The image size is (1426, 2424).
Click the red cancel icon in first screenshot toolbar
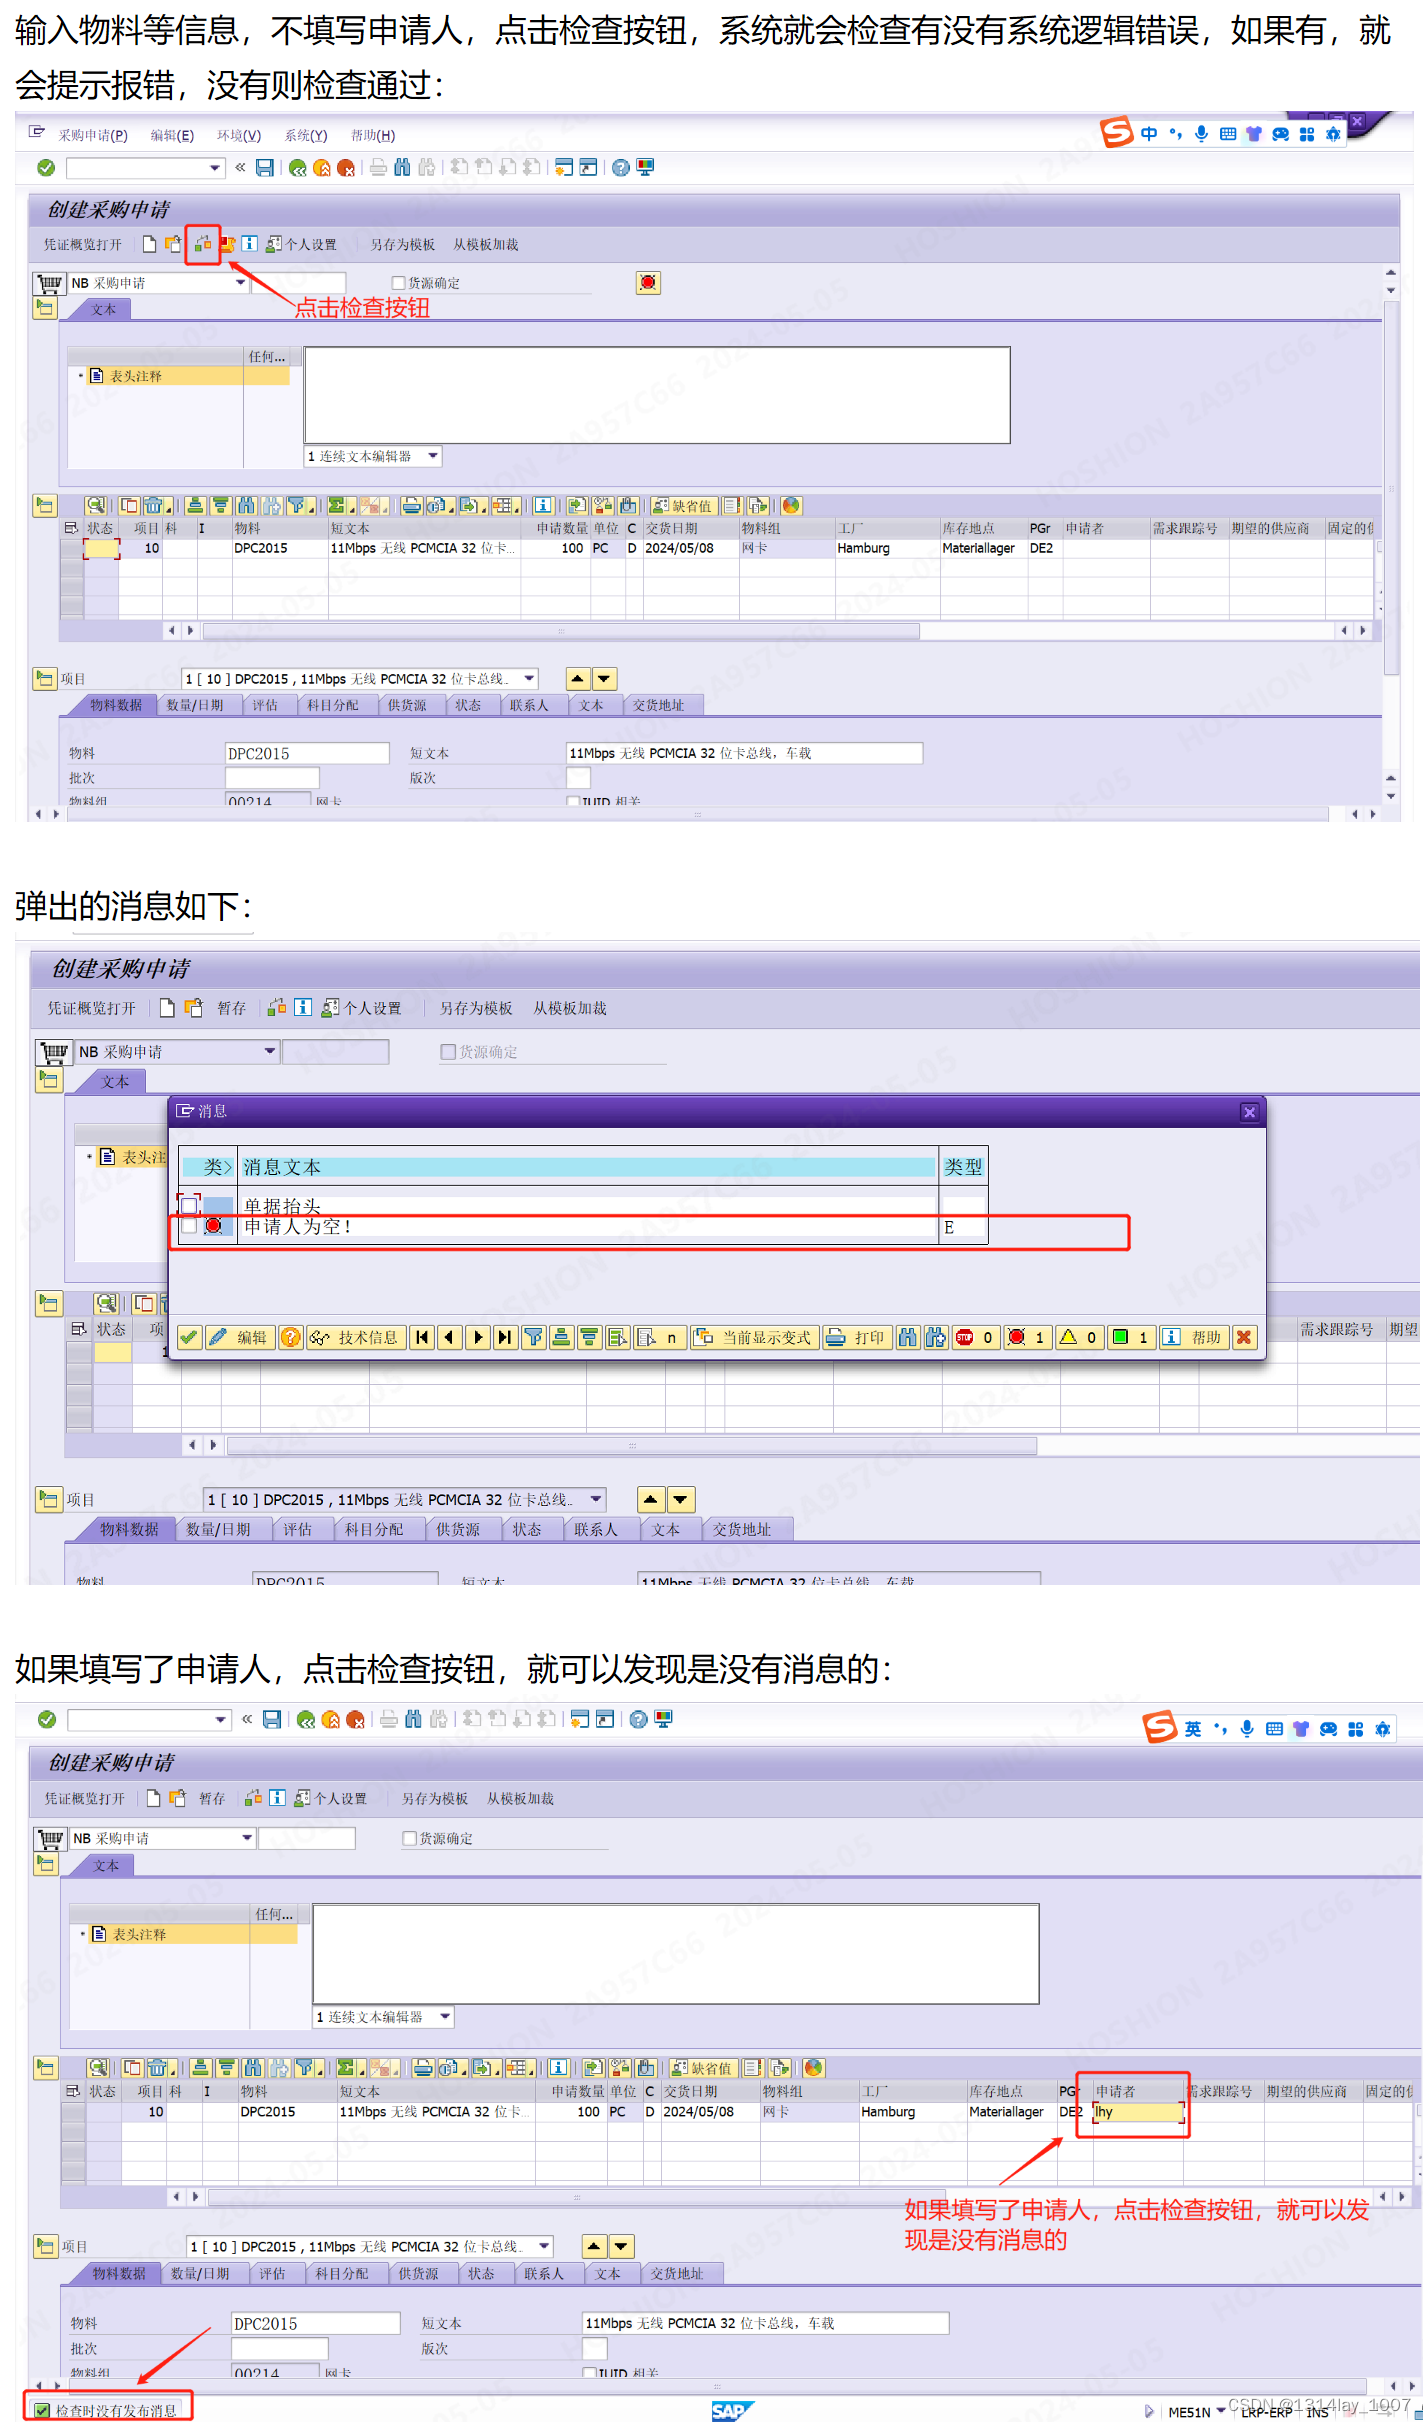point(346,168)
